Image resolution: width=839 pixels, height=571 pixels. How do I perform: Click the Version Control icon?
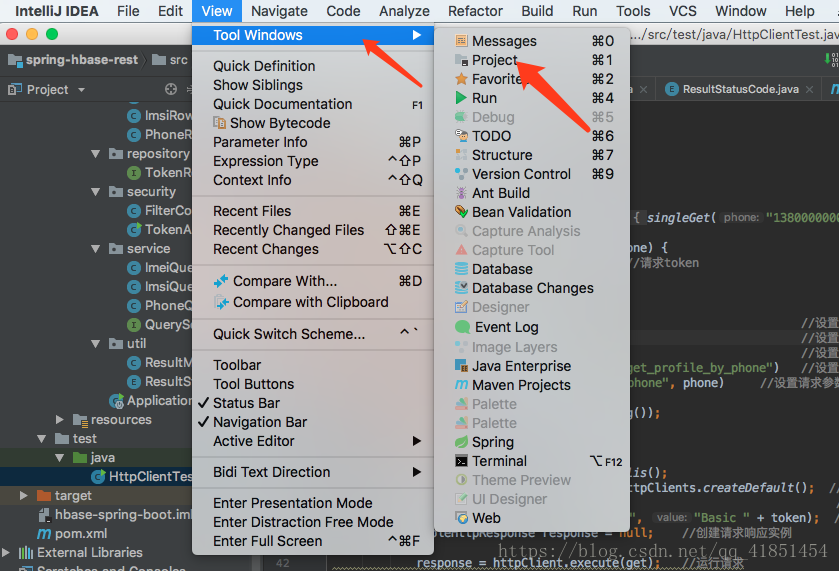461,174
